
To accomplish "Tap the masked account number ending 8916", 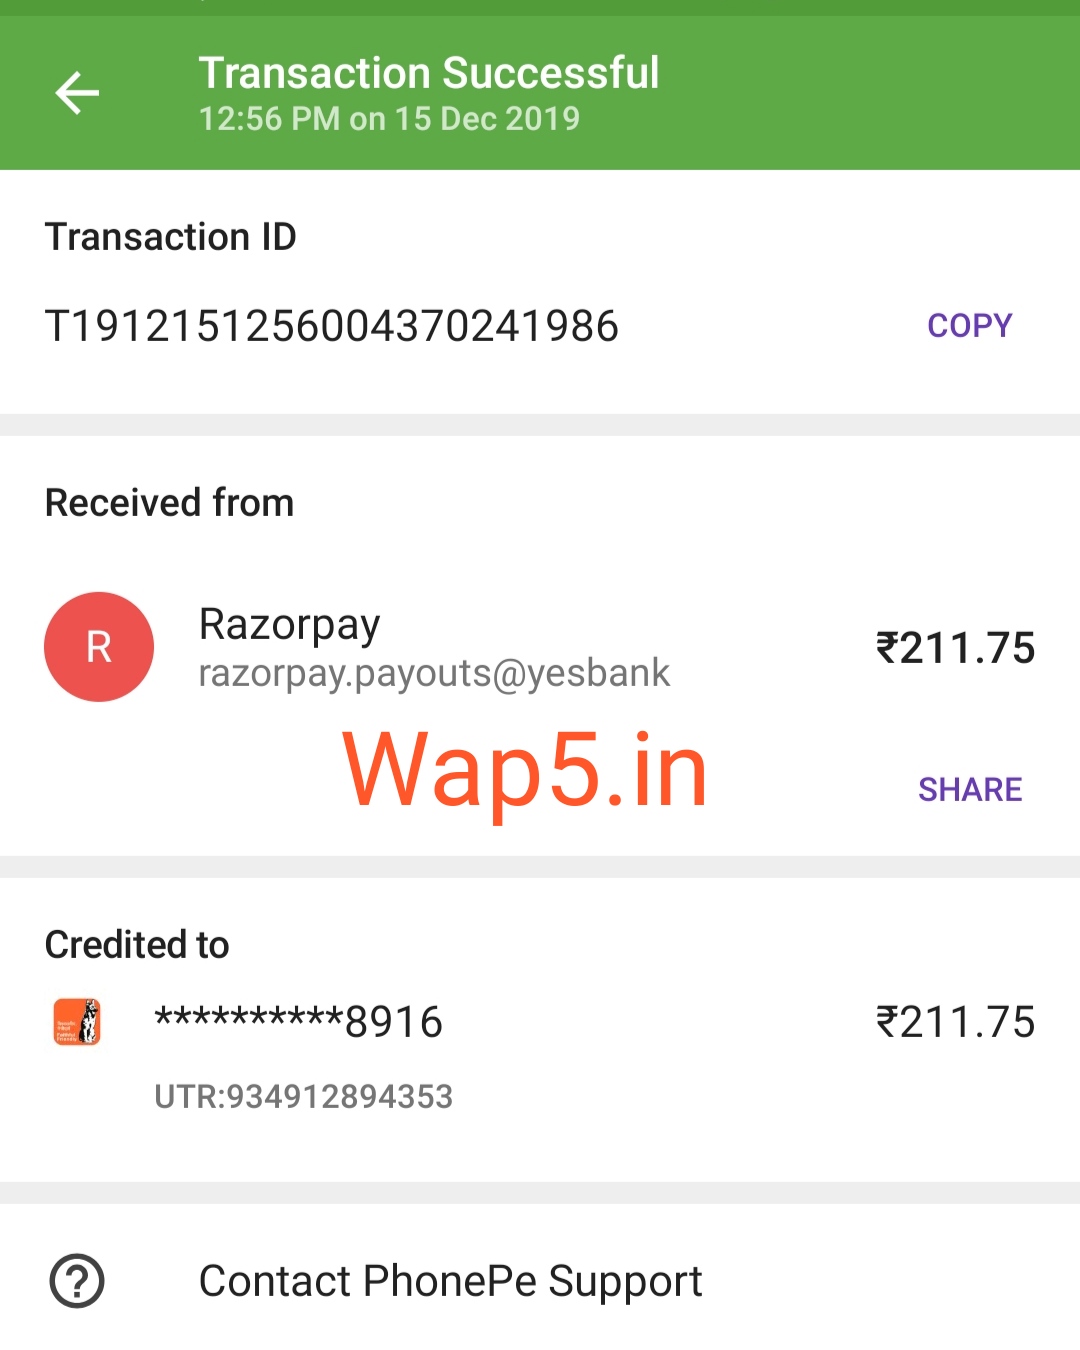I will [298, 1022].
